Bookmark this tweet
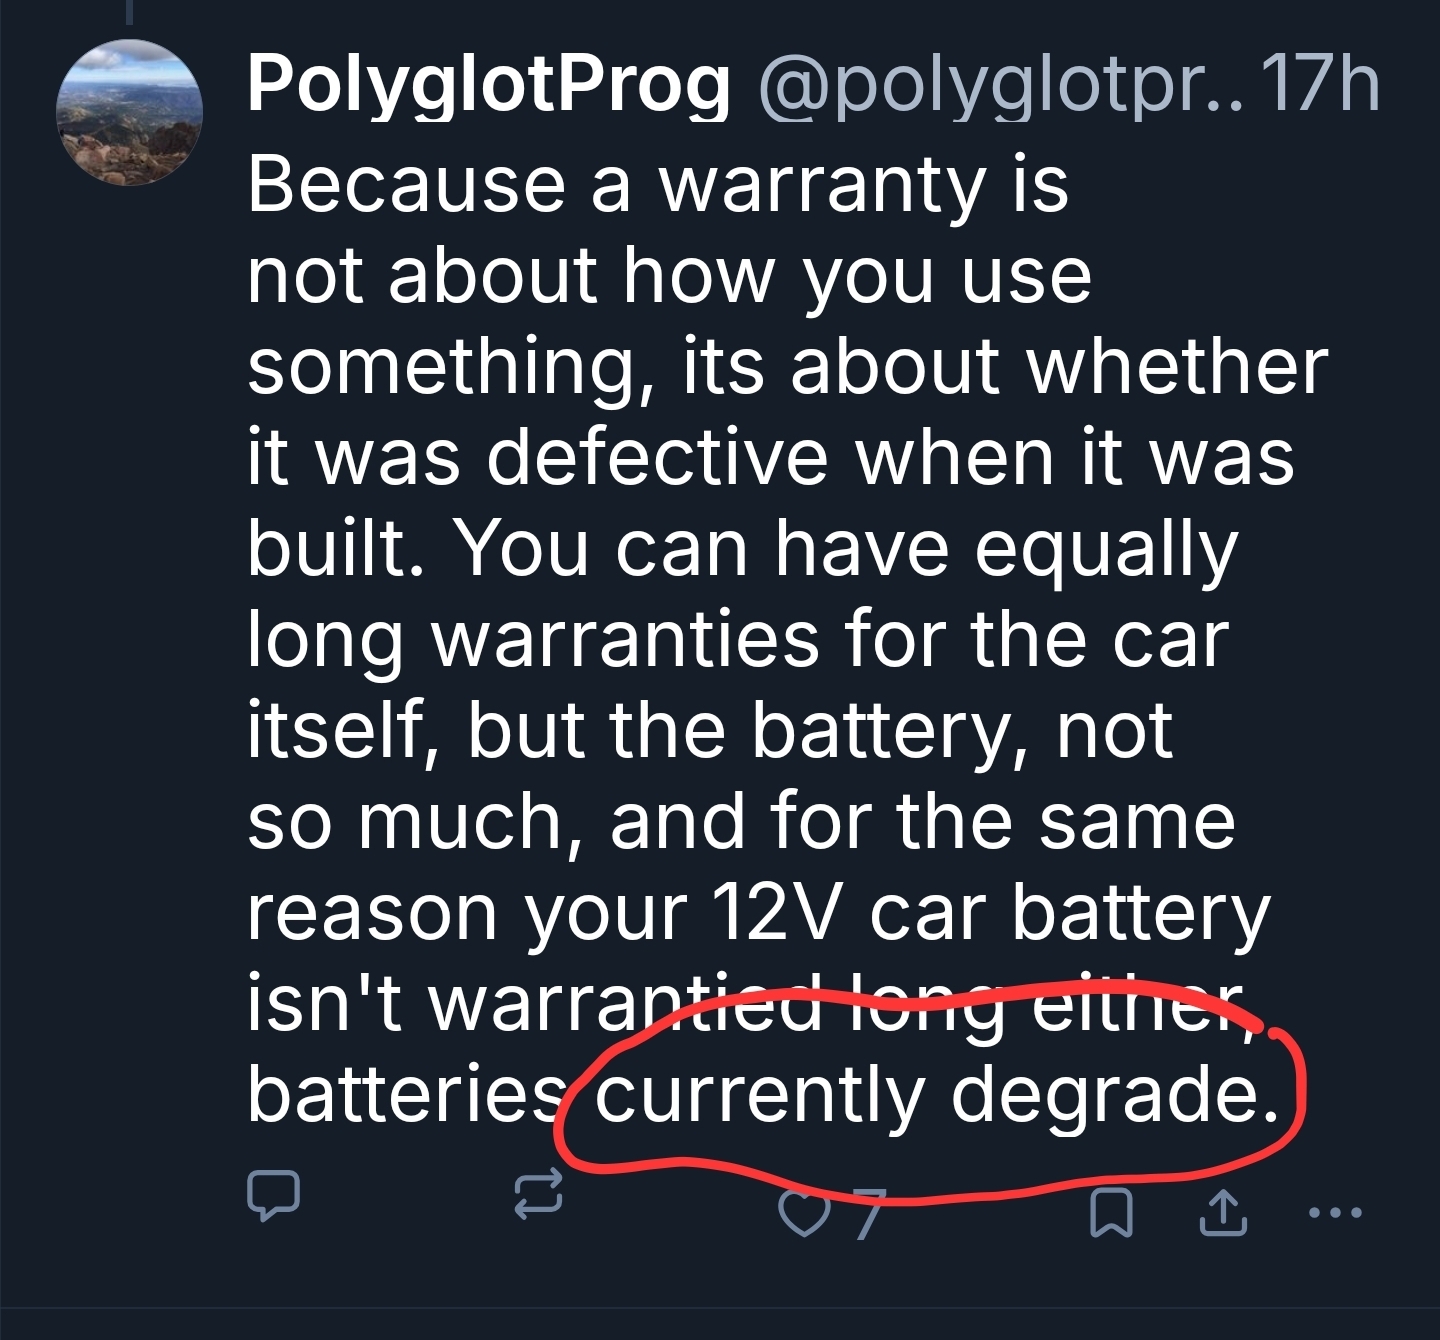Screen dimensions: 1440x1340 (1111, 1212)
